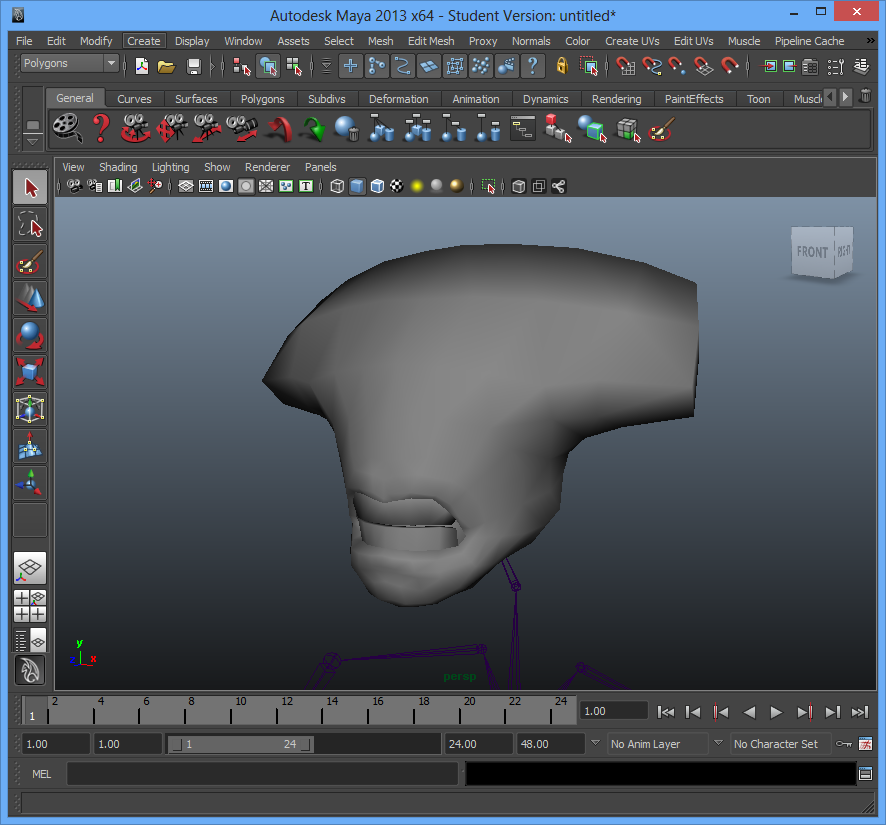Switch to four-view layout
This screenshot has height=825, width=886.
pos(30,606)
